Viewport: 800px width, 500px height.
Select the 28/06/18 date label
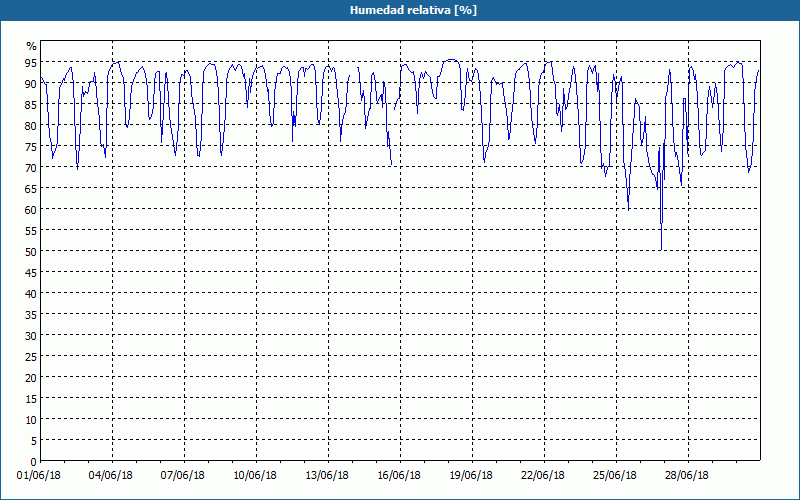click(687, 475)
